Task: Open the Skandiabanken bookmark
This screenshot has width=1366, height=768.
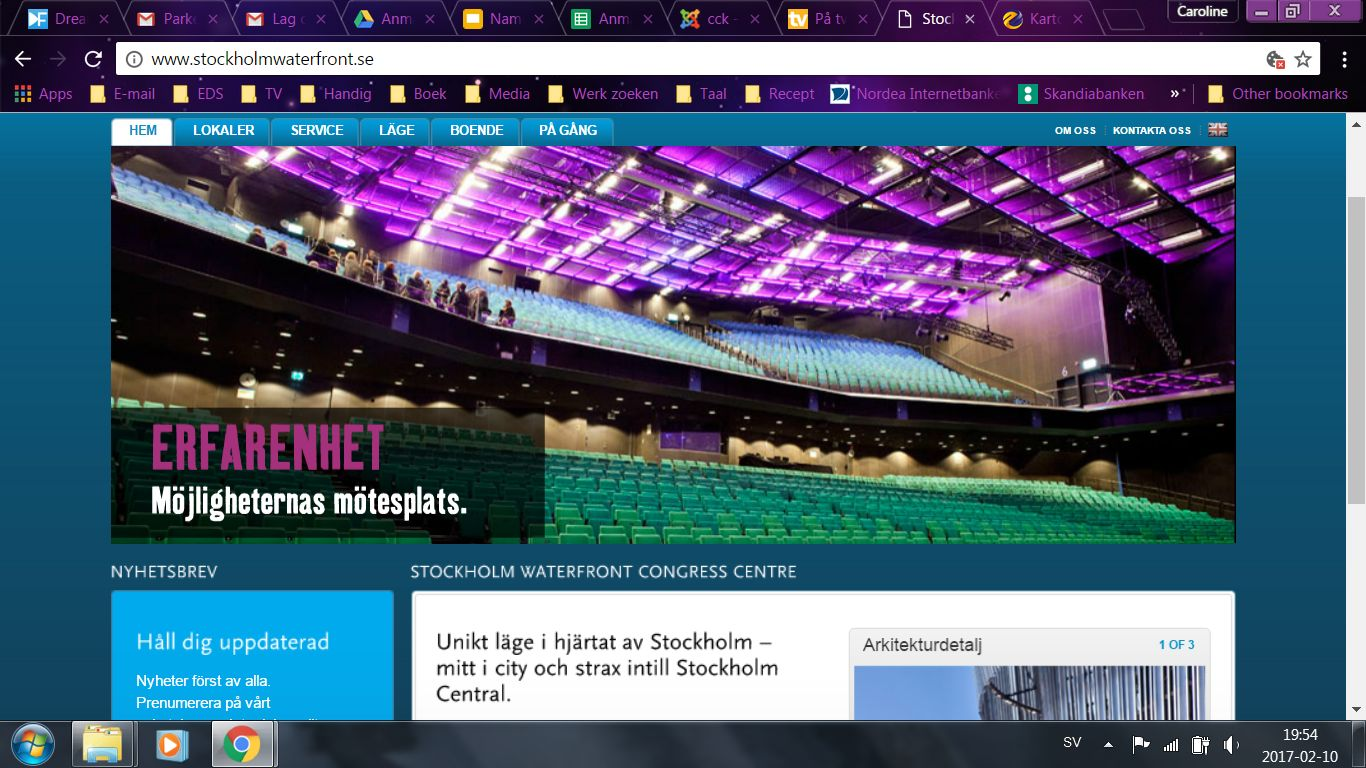Action: click(1081, 94)
